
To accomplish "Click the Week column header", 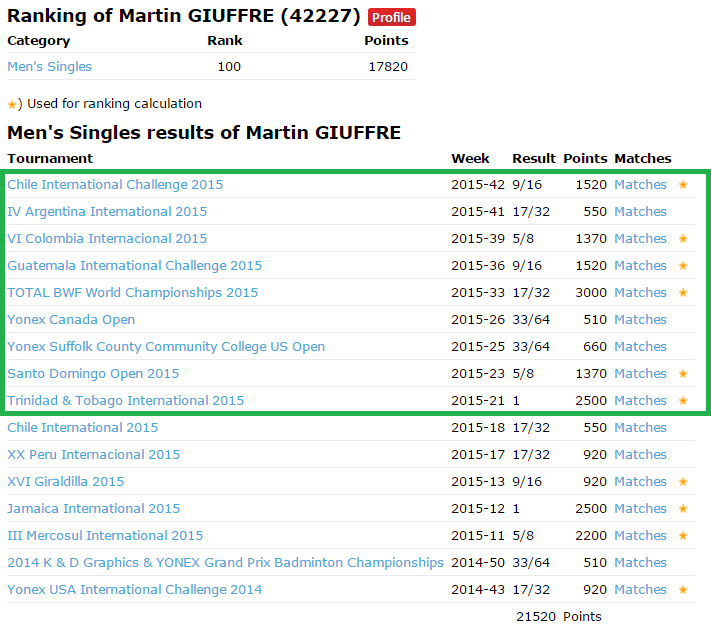I will tap(470, 158).
